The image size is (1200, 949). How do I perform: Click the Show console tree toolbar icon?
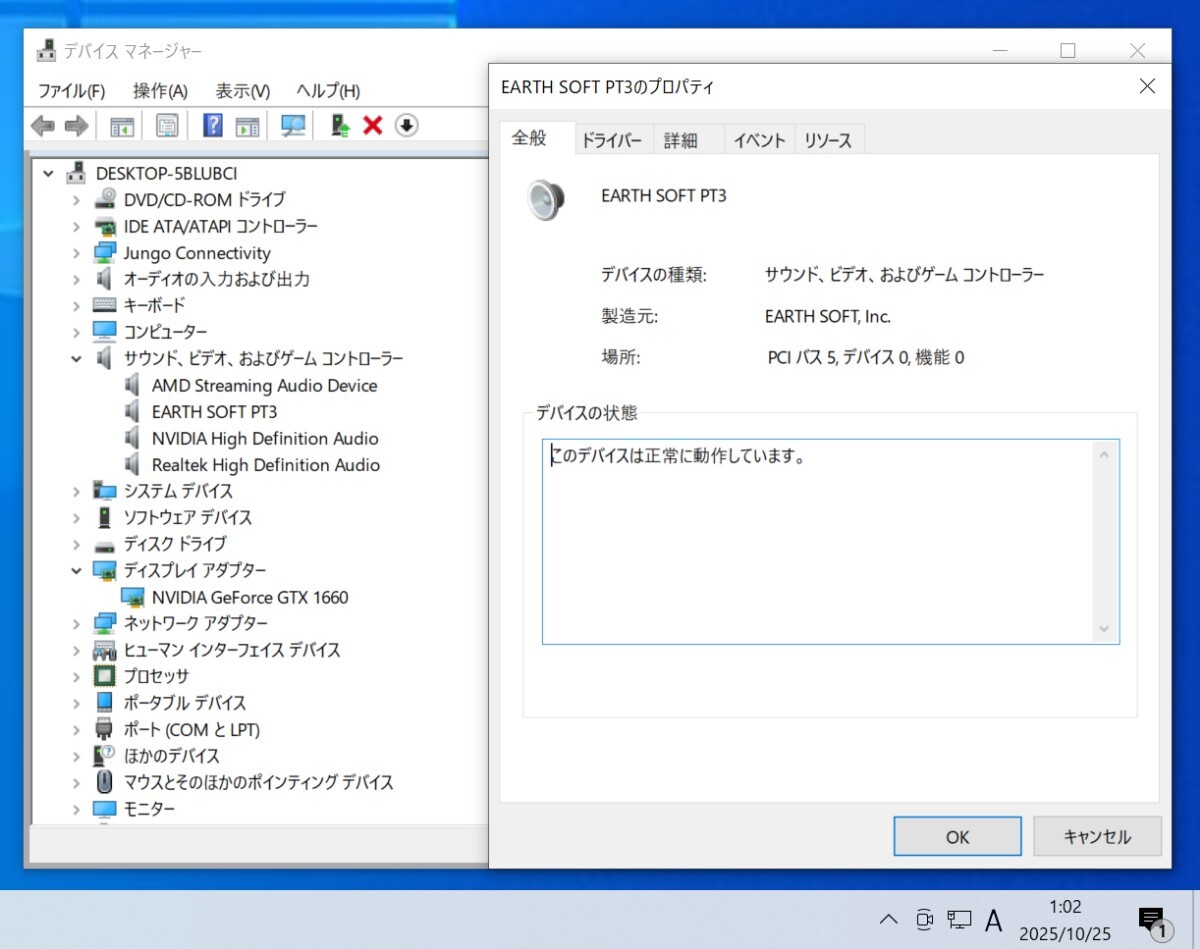121,125
